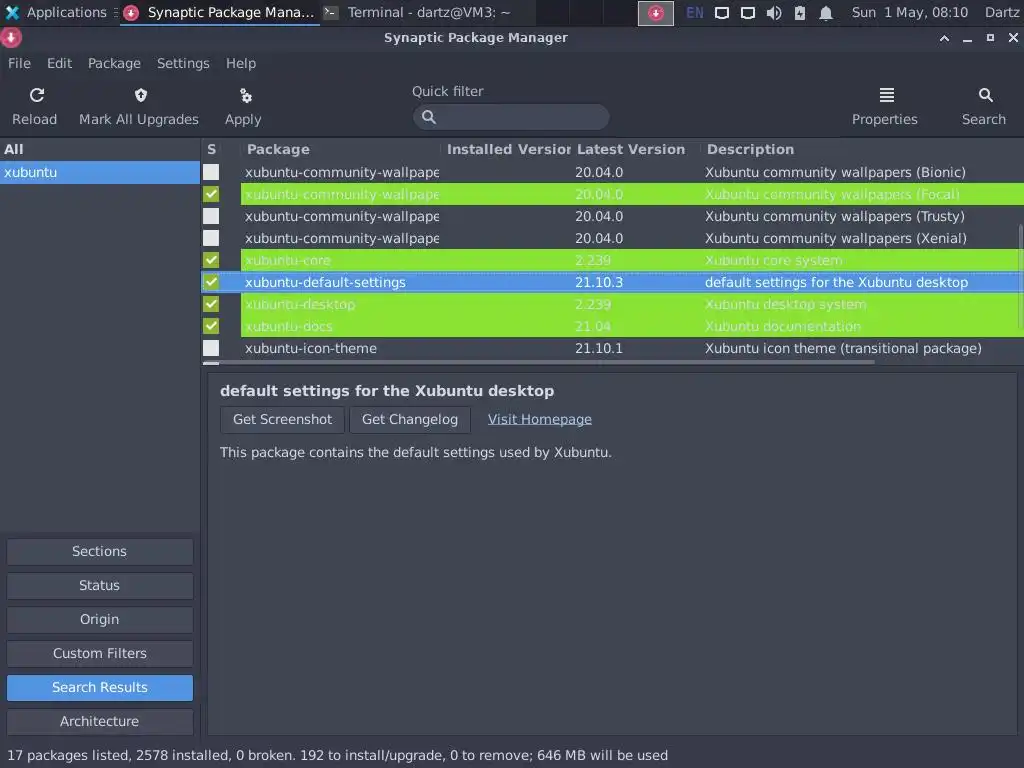The image size is (1024, 768).
Task: Open the Help menu
Action: point(241,63)
